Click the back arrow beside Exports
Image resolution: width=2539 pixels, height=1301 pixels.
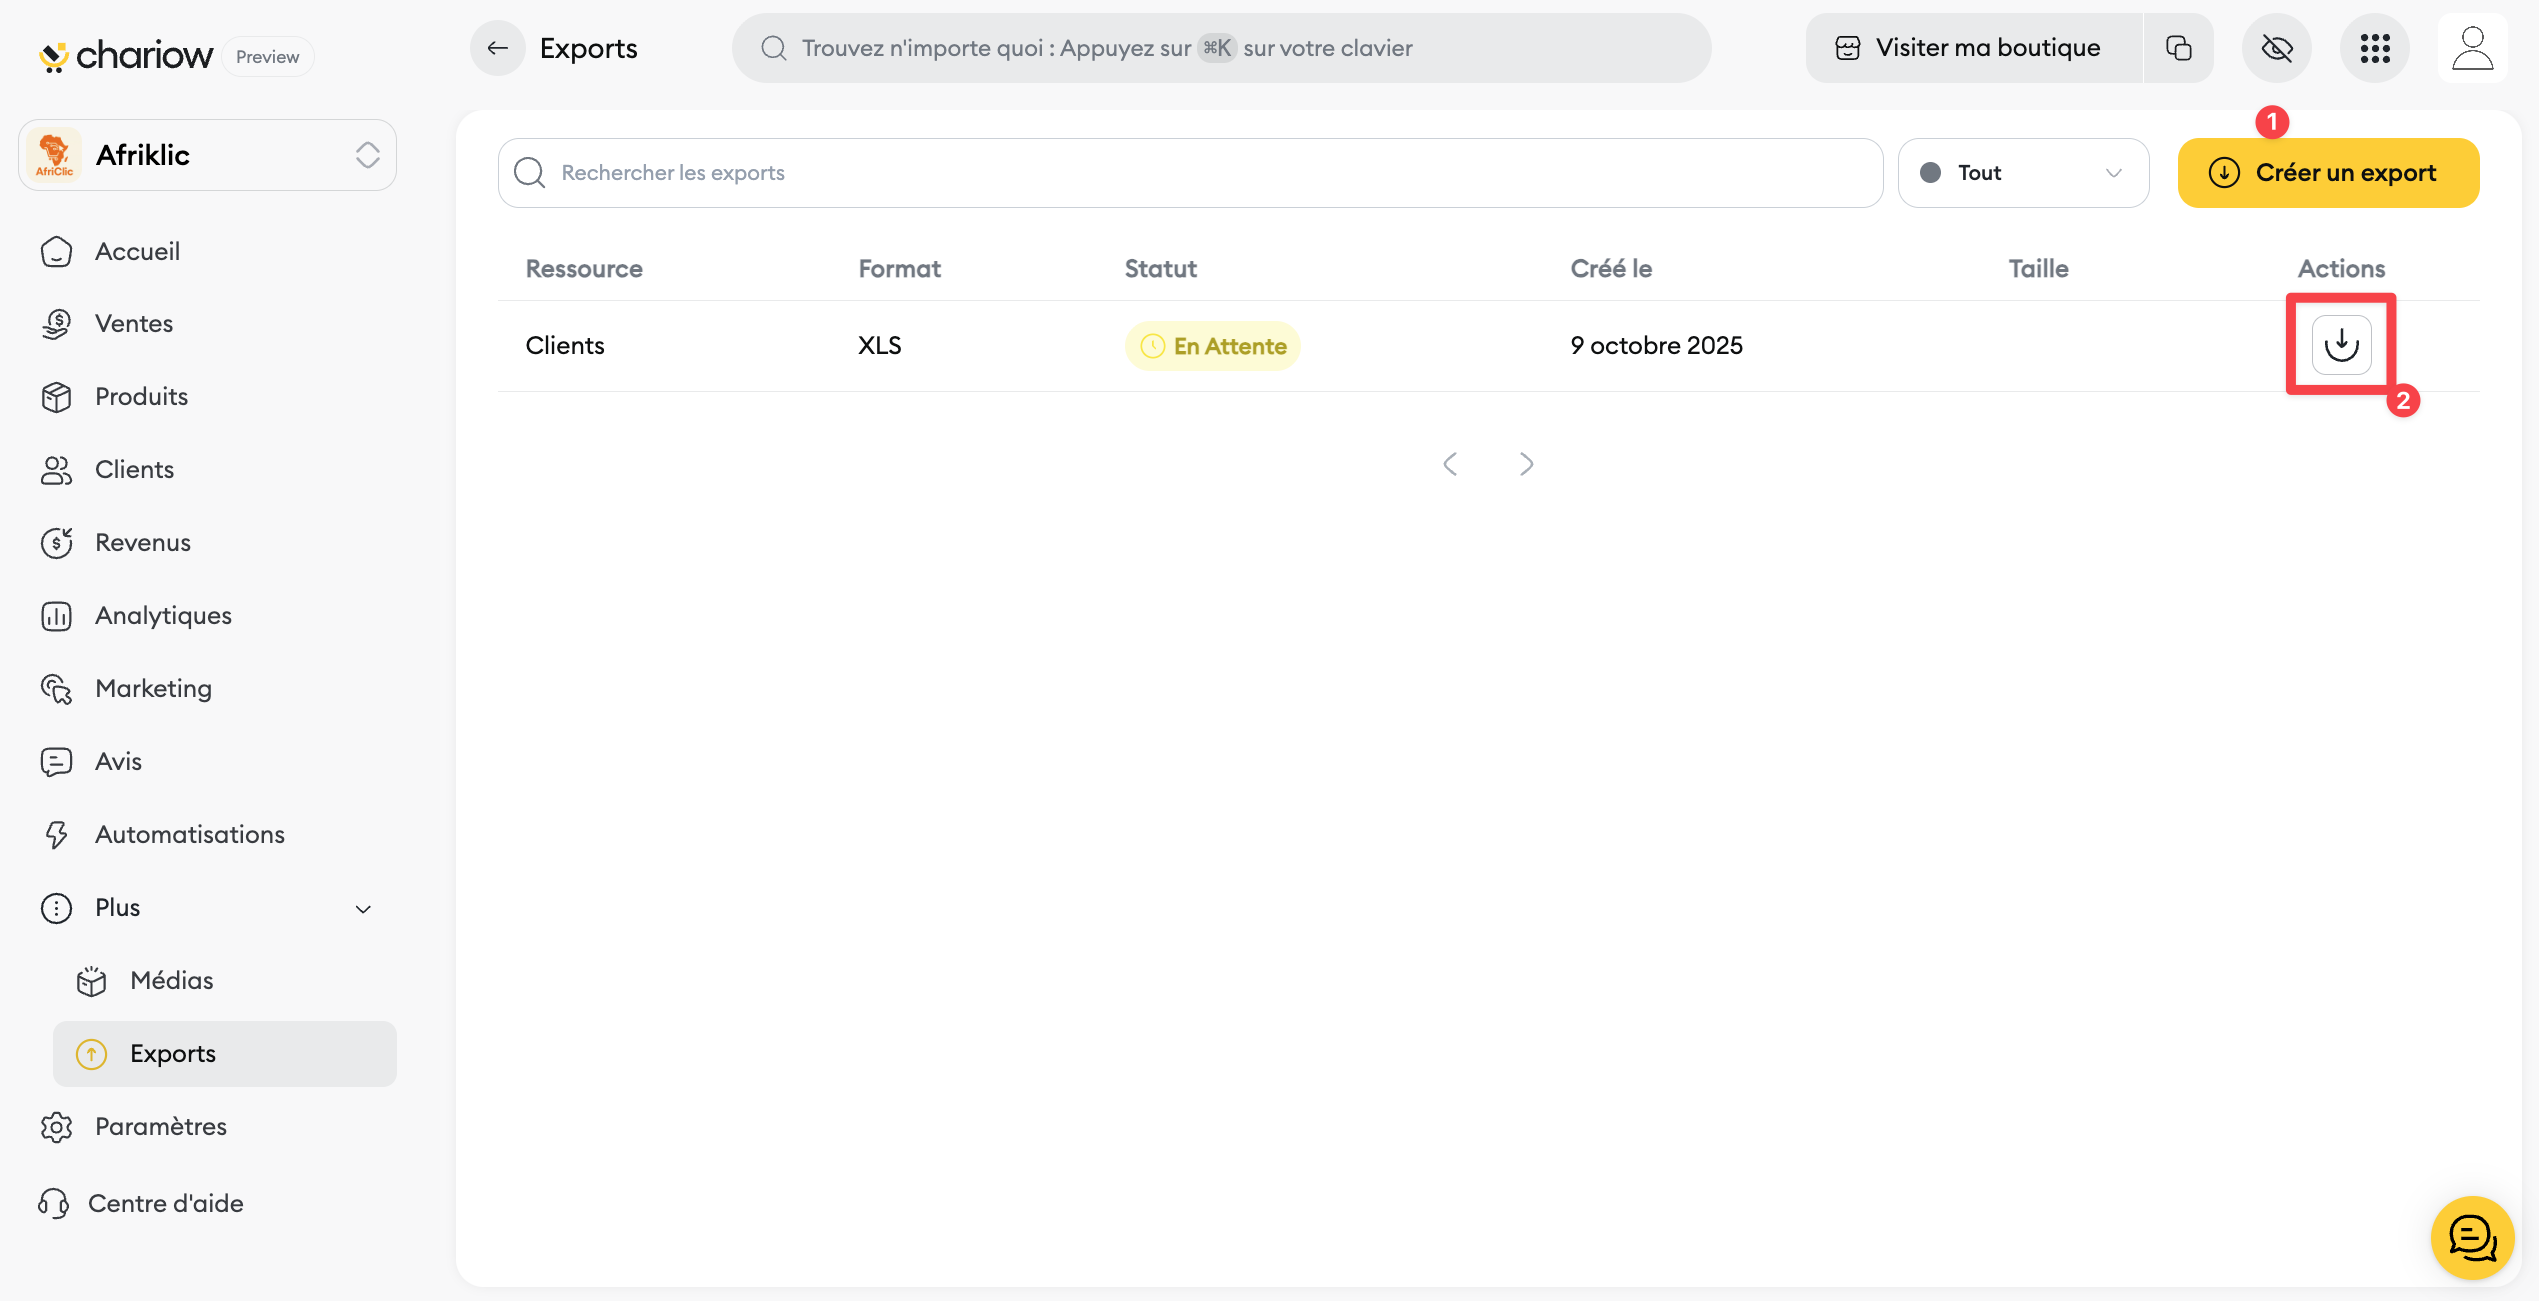[497, 48]
